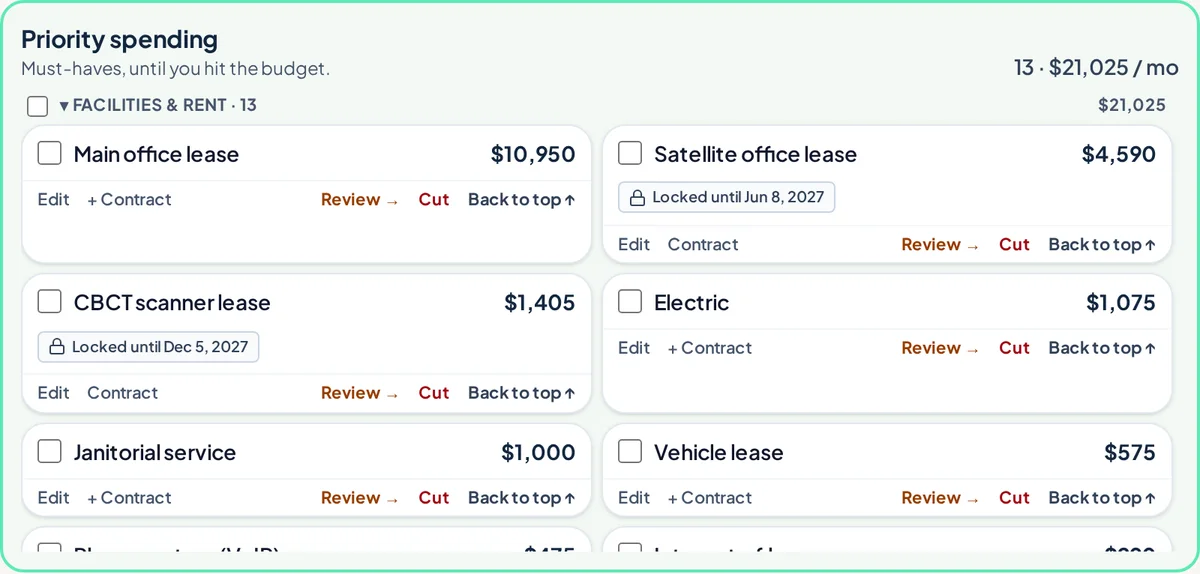Add a contract to Main office lease
This screenshot has width=1200, height=574.
pos(129,199)
